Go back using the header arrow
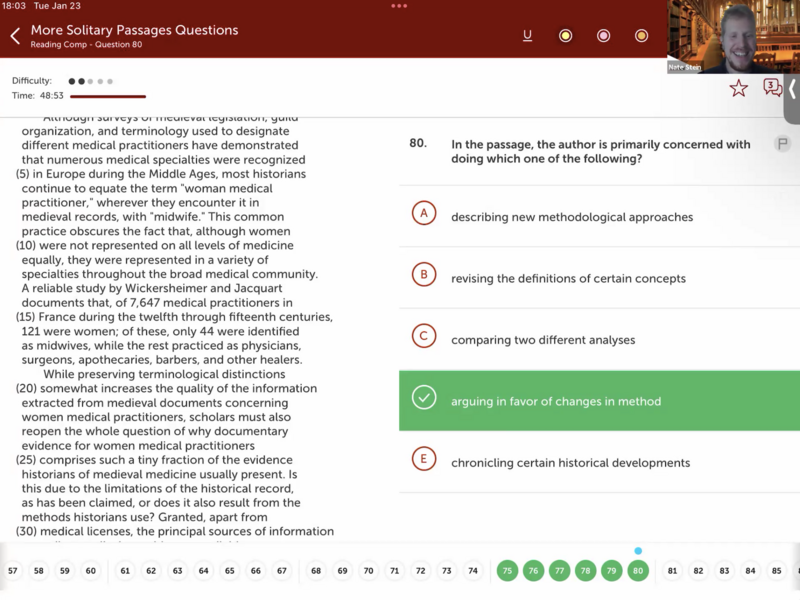This screenshot has width=800, height=600. [15, 37]
